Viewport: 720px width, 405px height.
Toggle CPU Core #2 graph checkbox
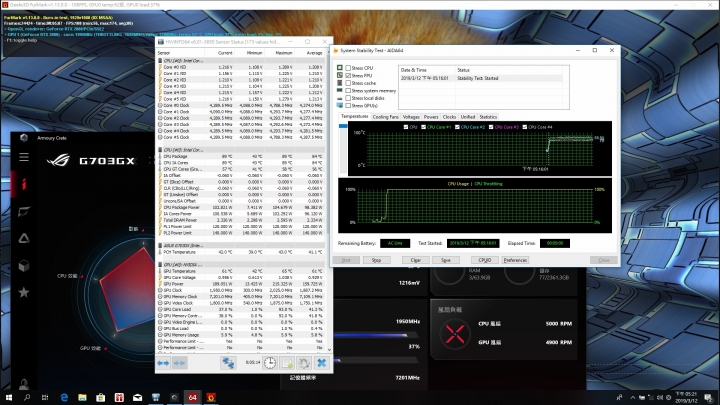coord(457,127)
